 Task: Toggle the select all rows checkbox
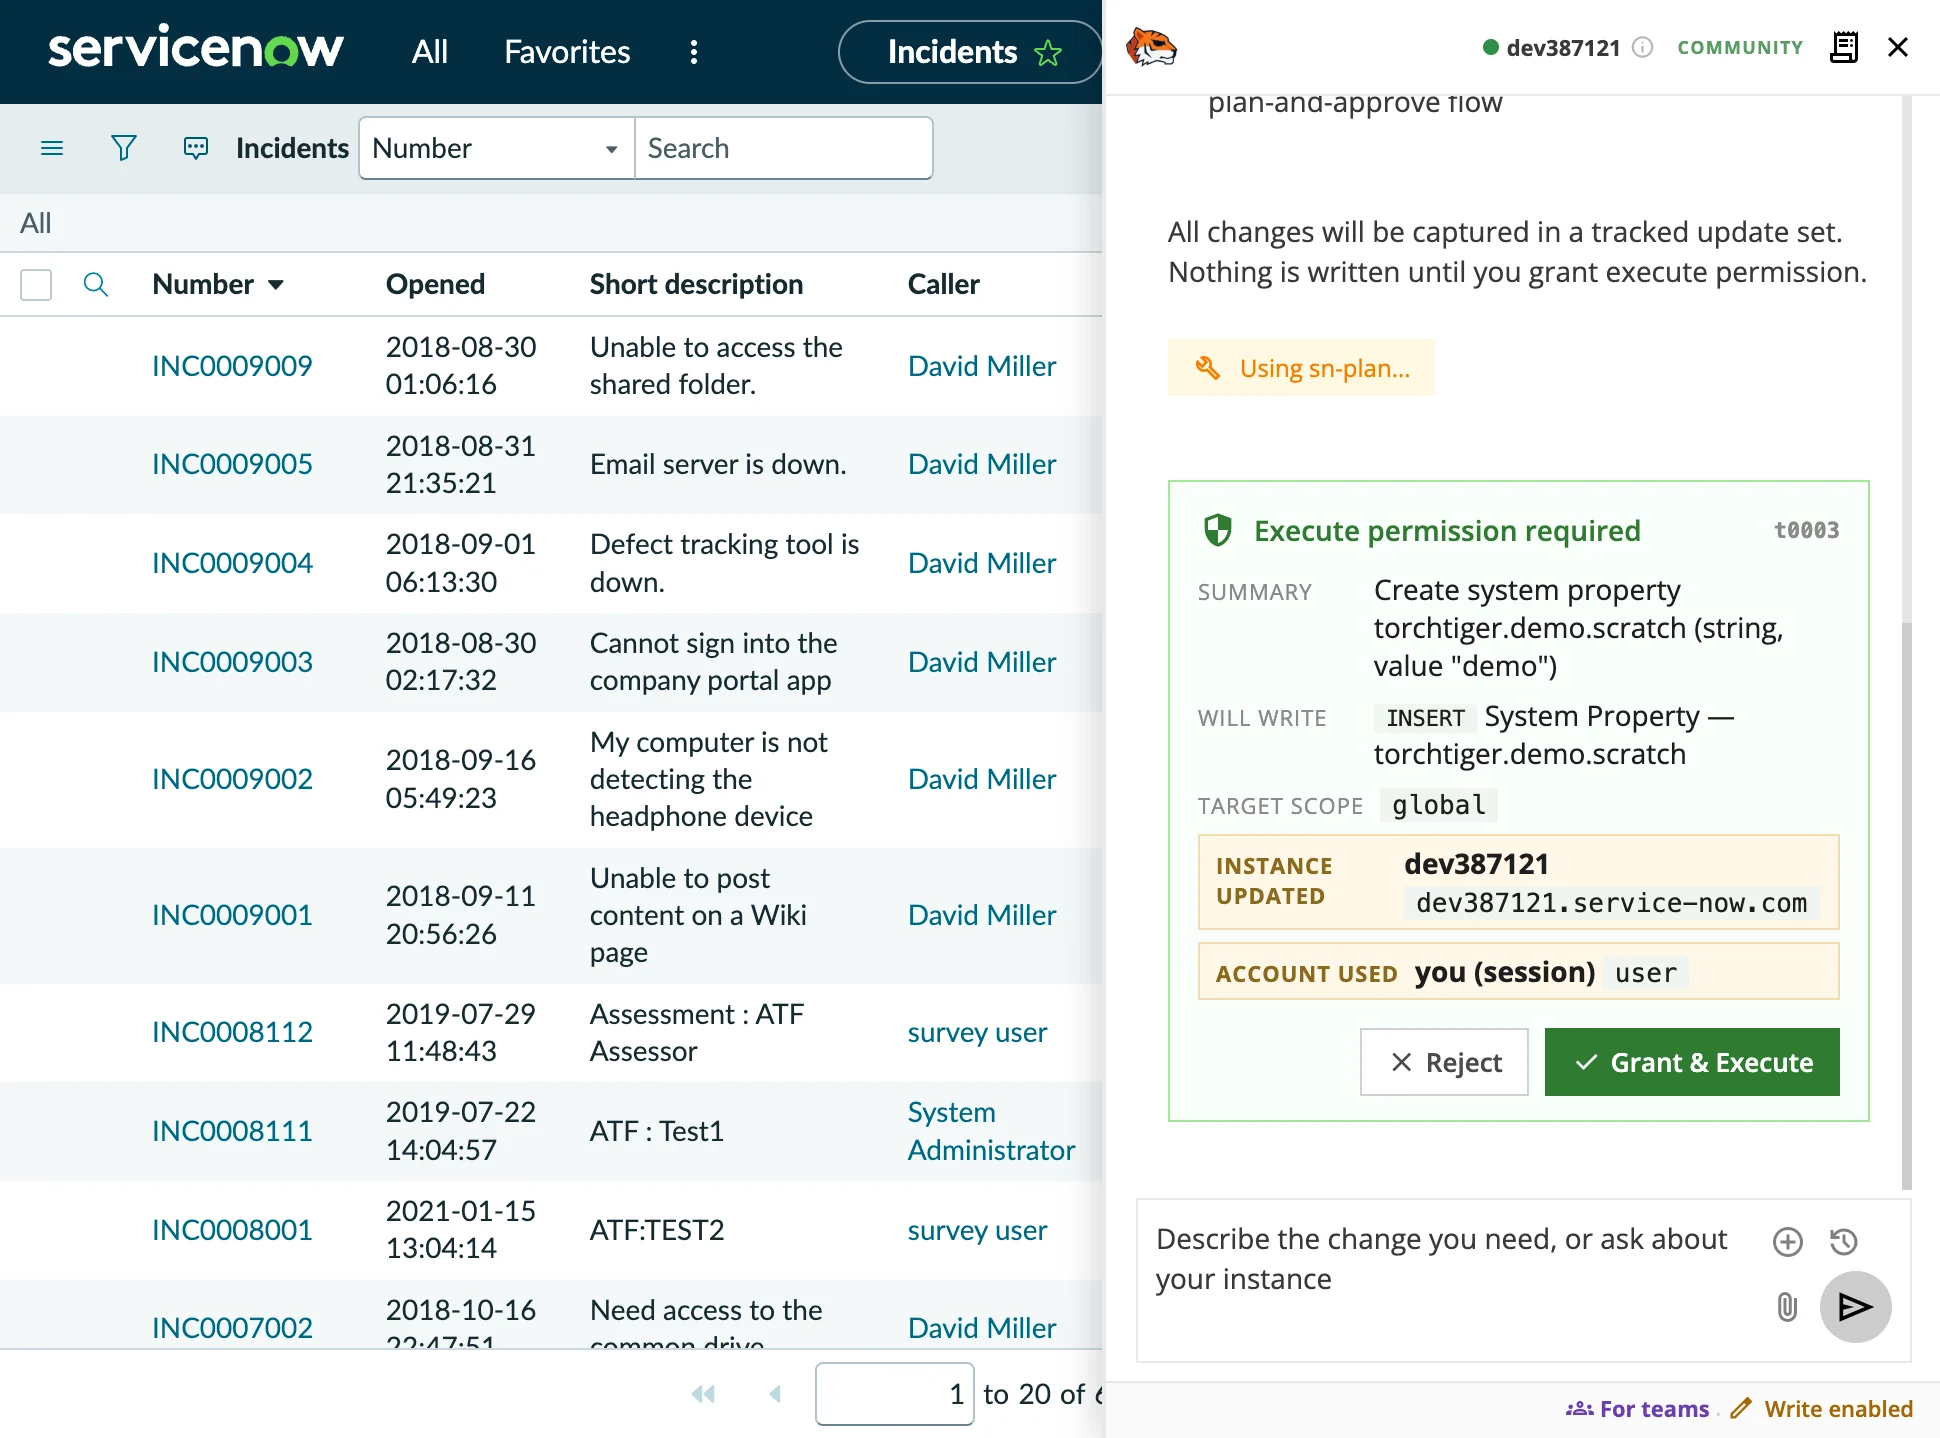pos(36,285)
